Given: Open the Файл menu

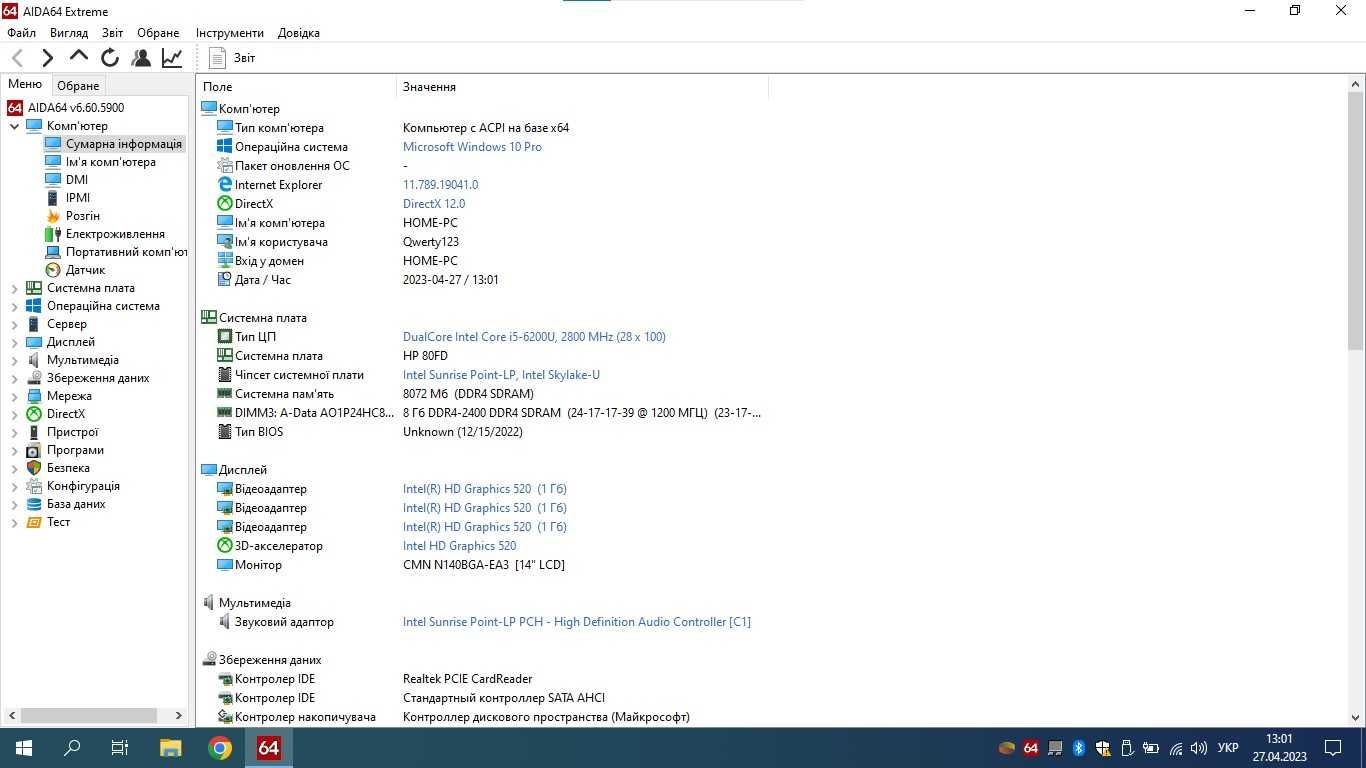Looking at the screenshot, I should (x=21, y=33).
